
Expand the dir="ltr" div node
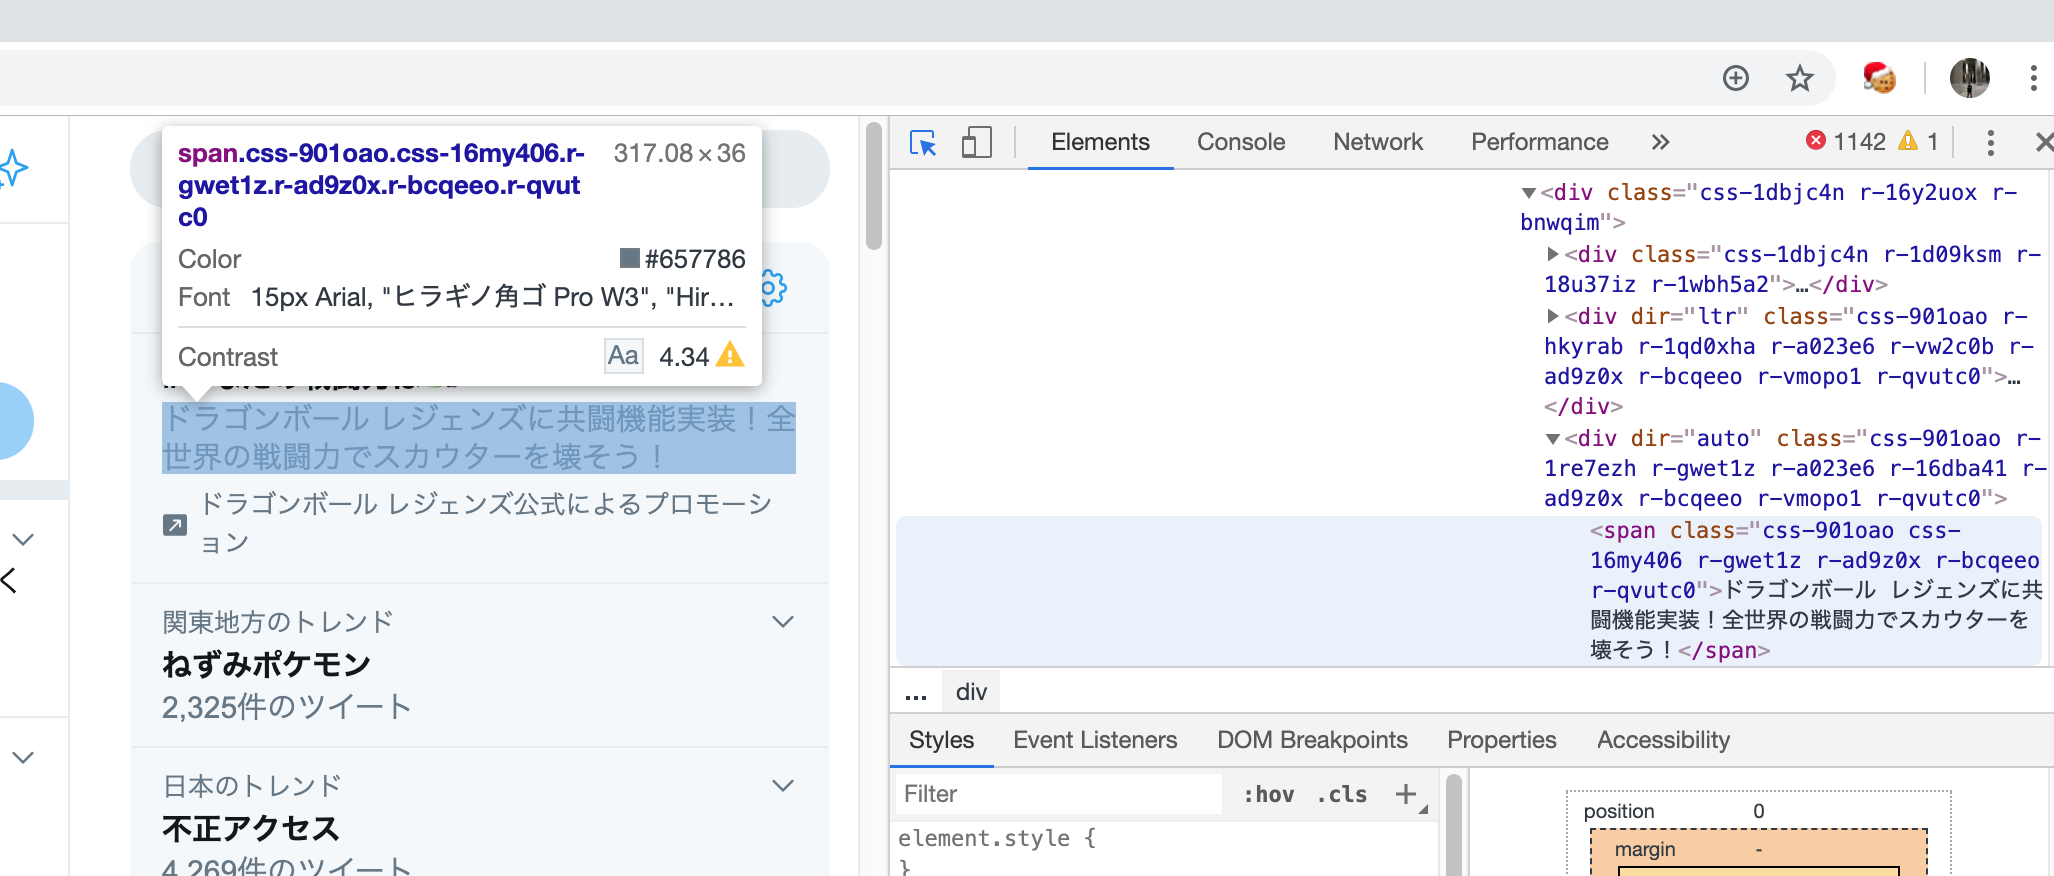point(1553,316)
